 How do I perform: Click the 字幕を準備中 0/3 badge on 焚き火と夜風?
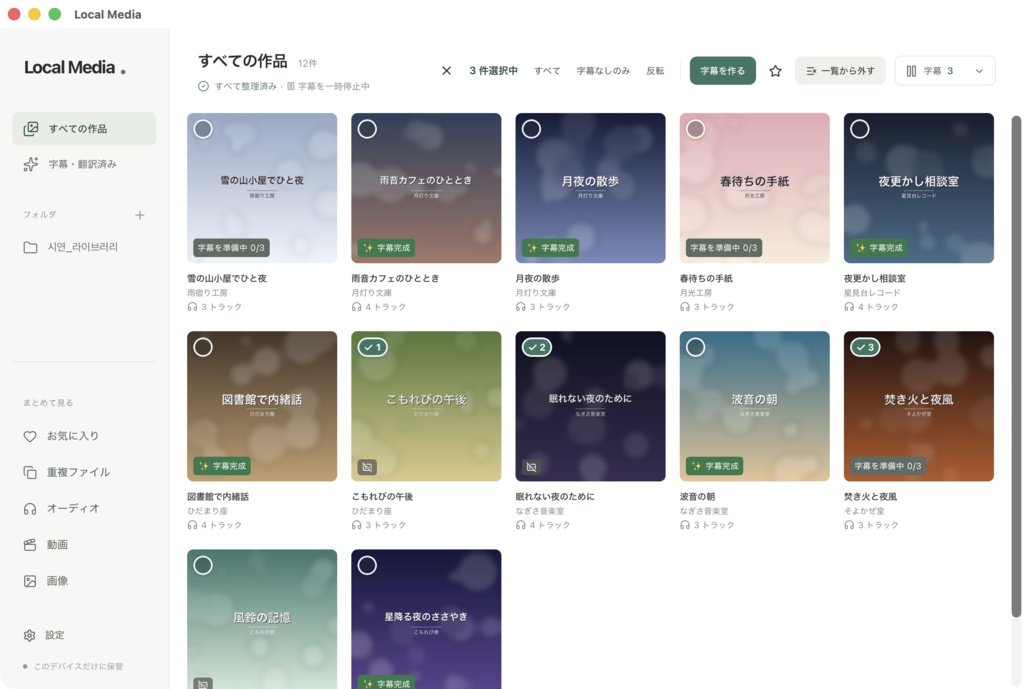888,466
